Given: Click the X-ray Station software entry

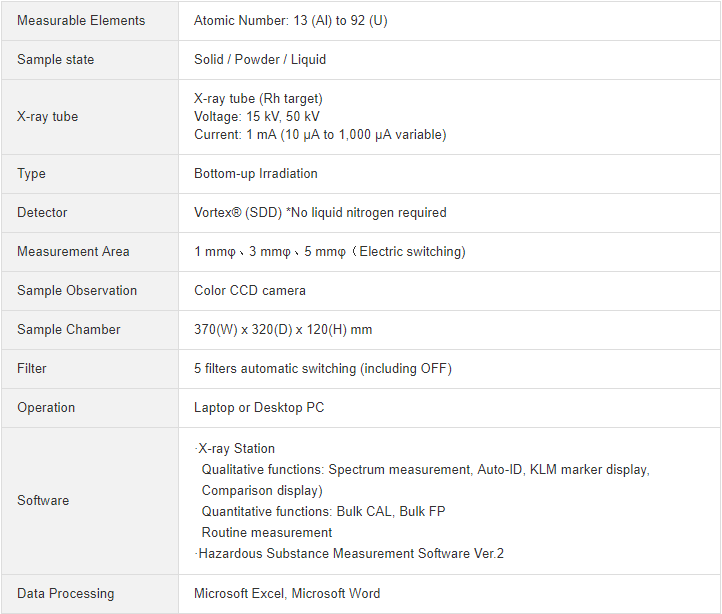Looking at the screenshot, I should point(236,448).
